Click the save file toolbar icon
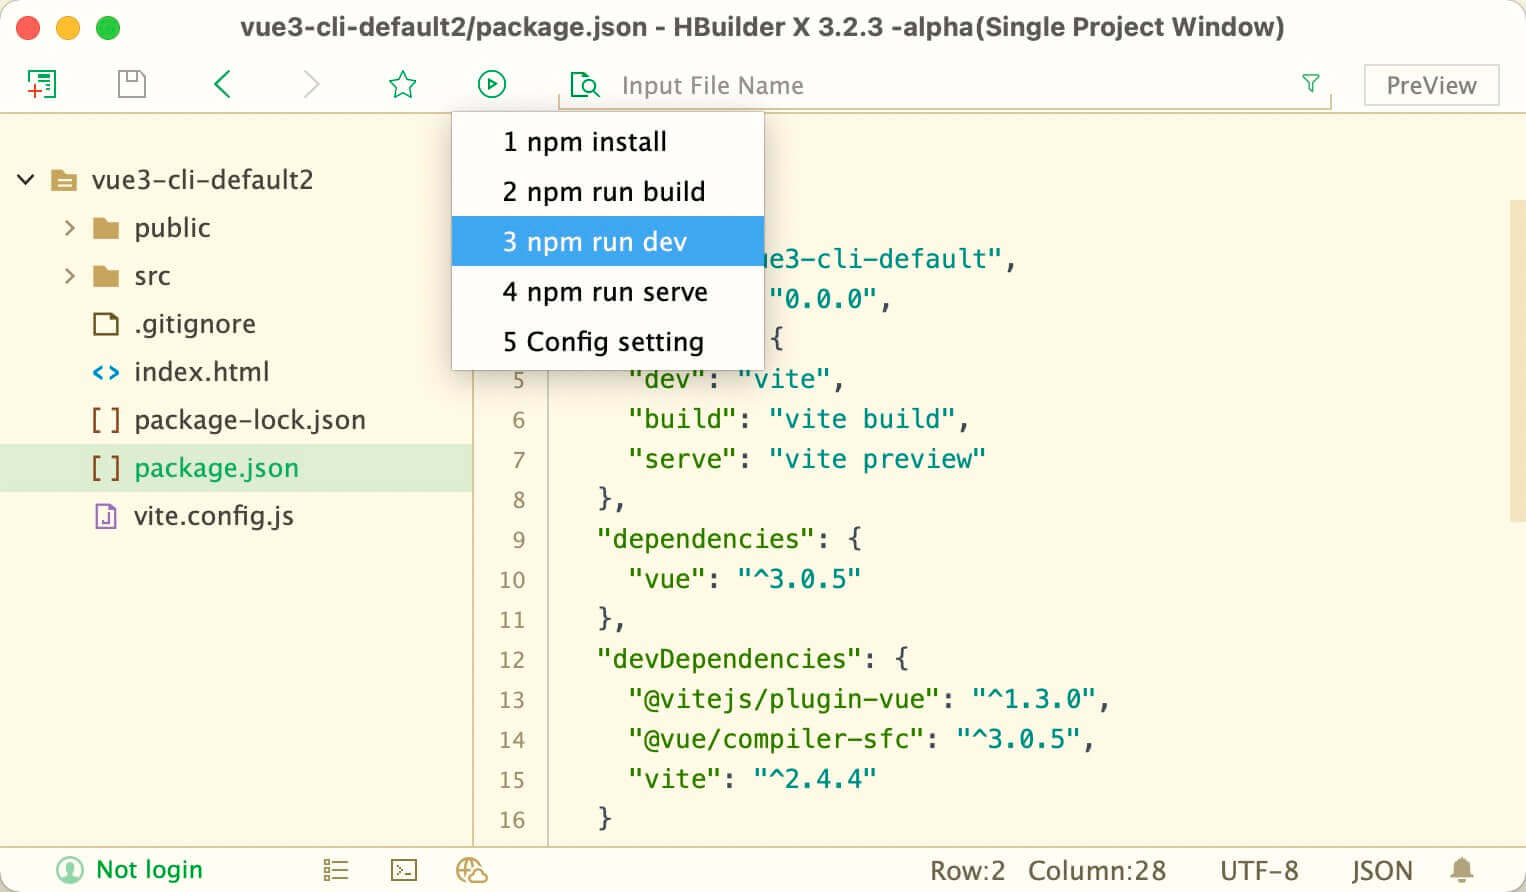 pos(132,84)
